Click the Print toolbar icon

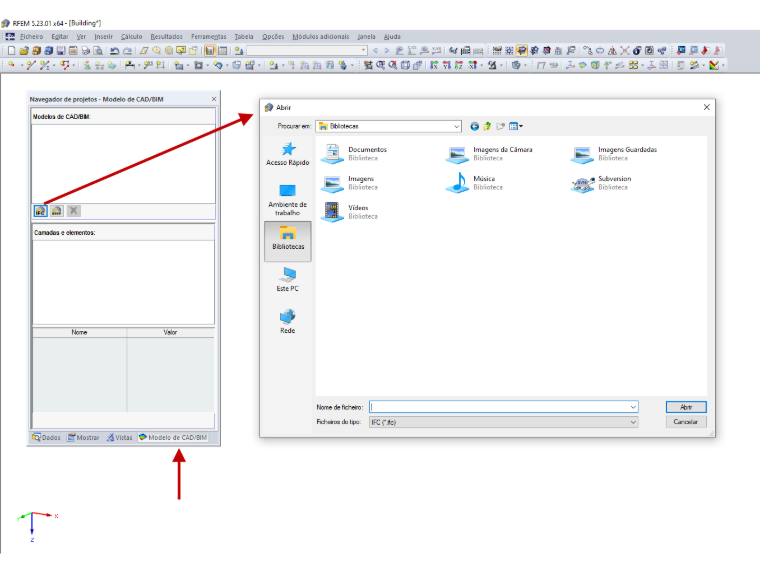point(86,50)
